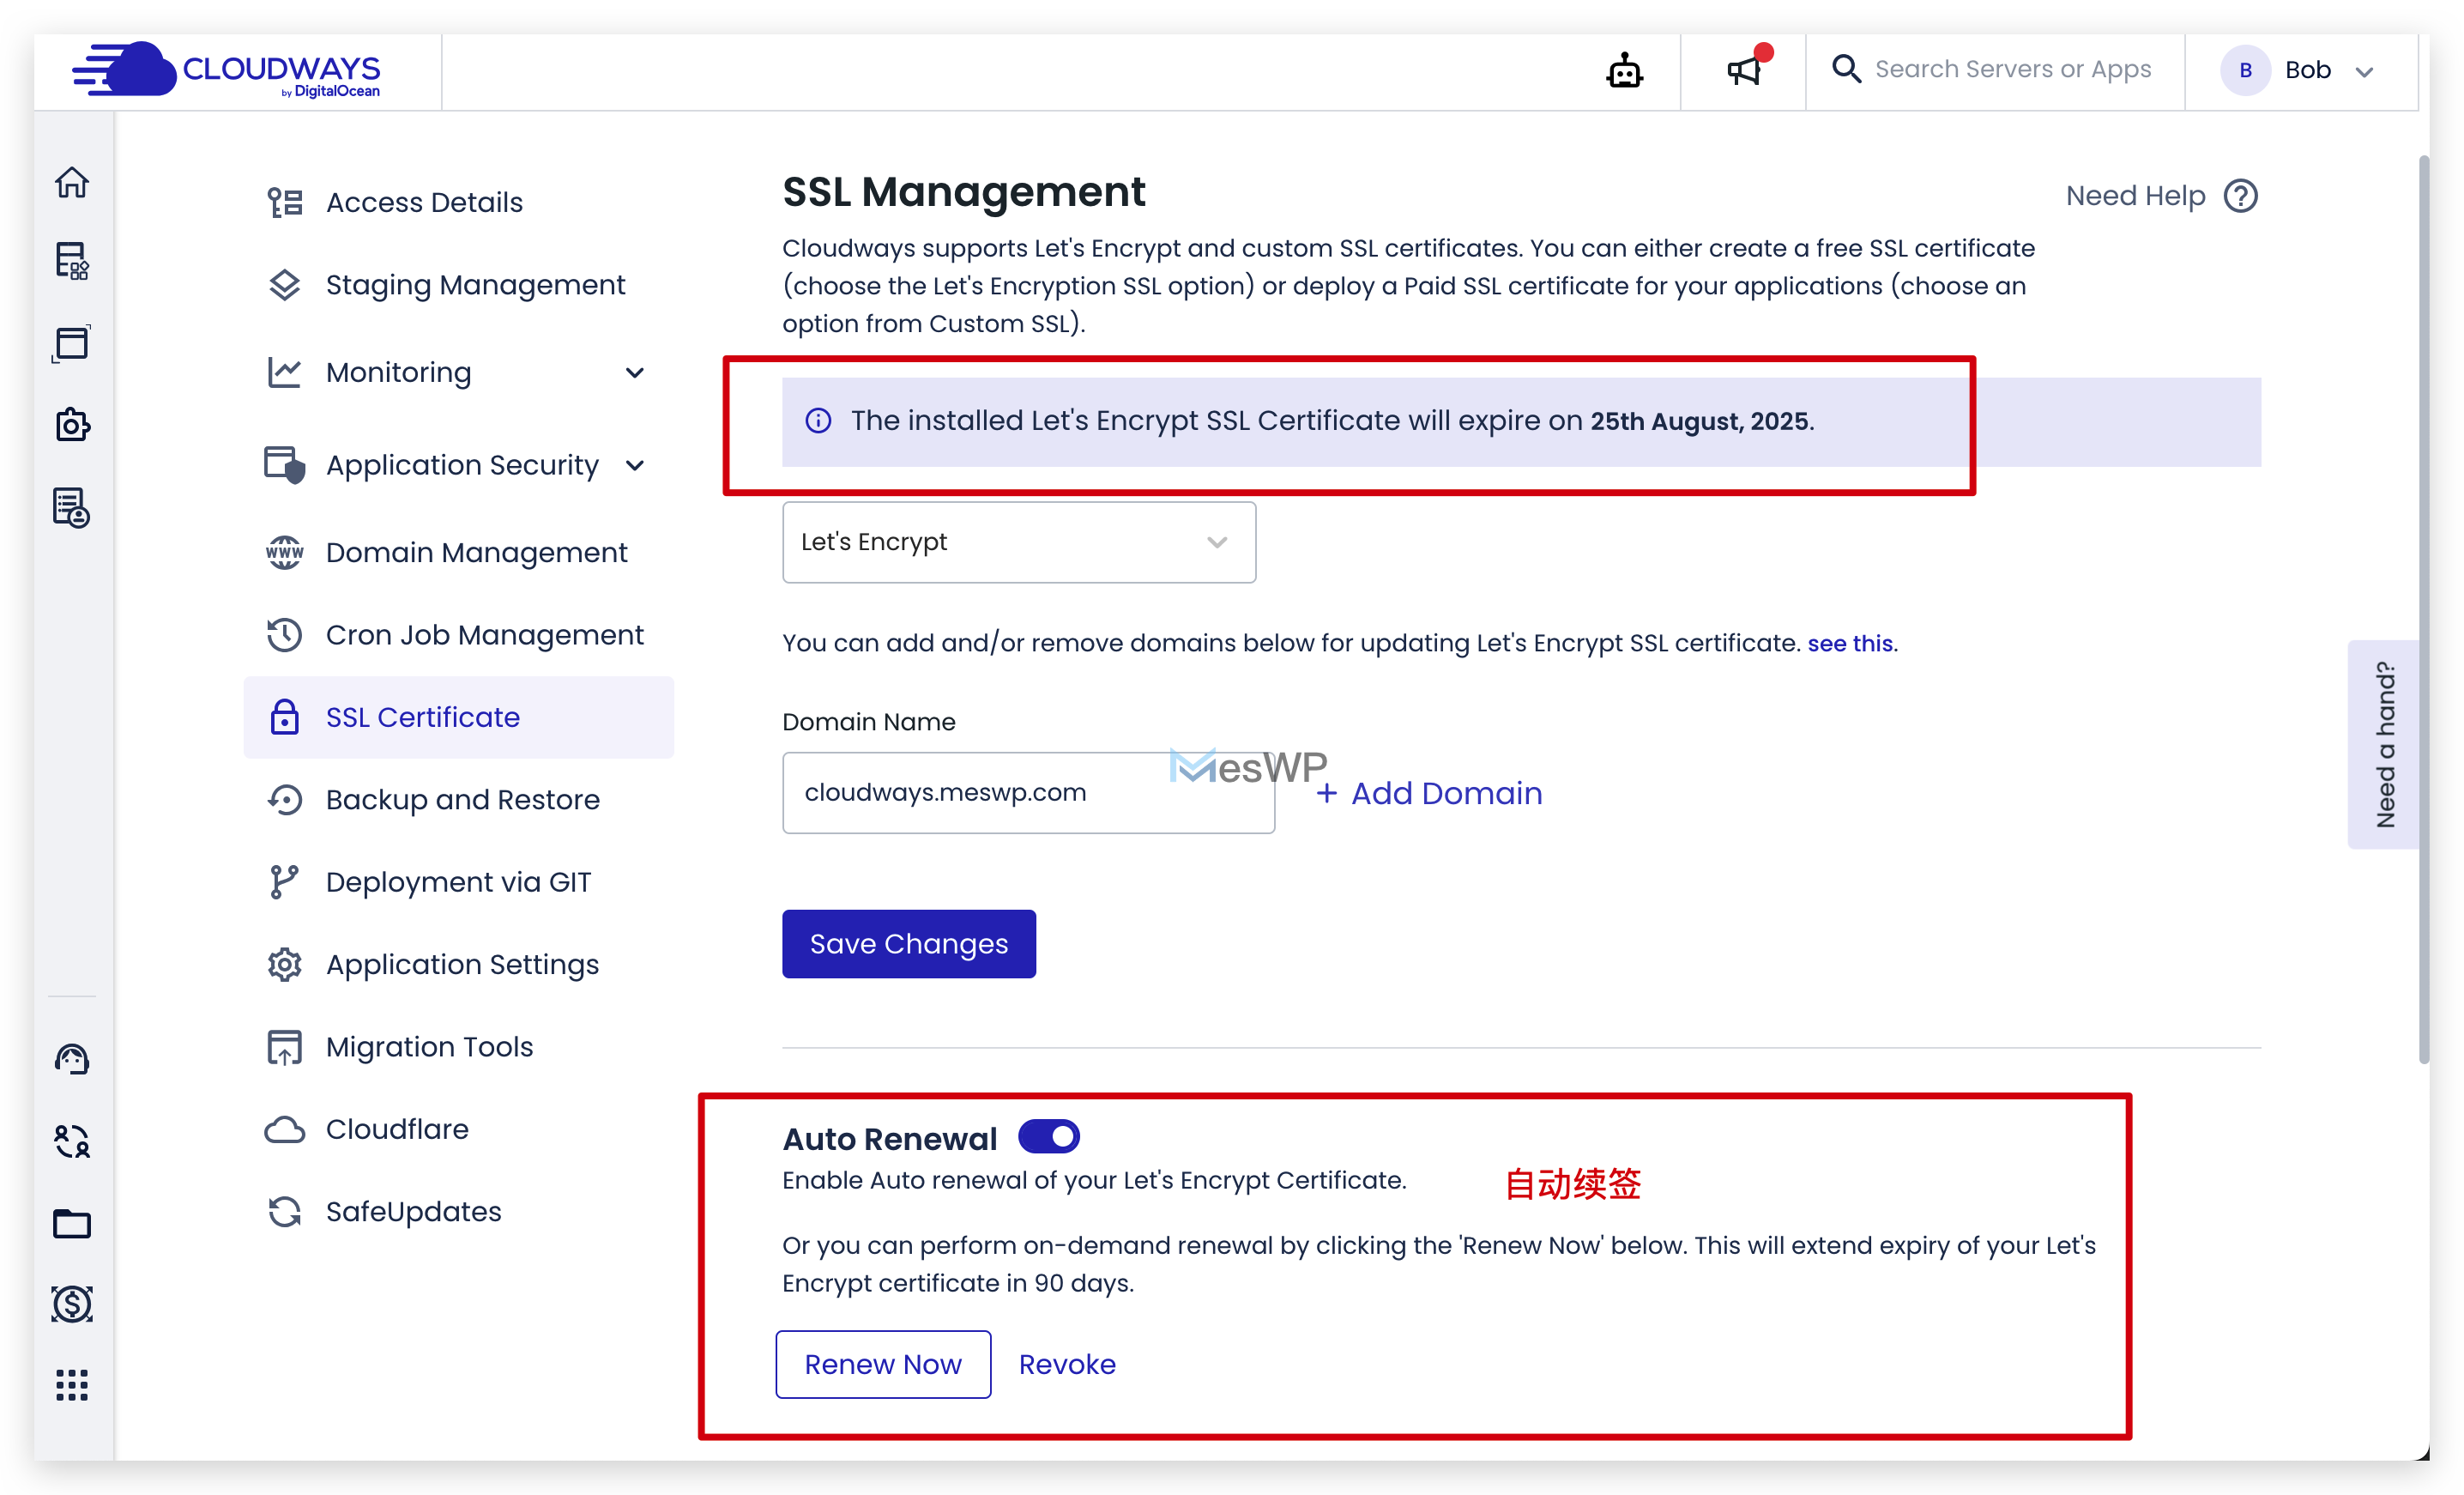Click the info icon in expiry notice

[819, 421]
